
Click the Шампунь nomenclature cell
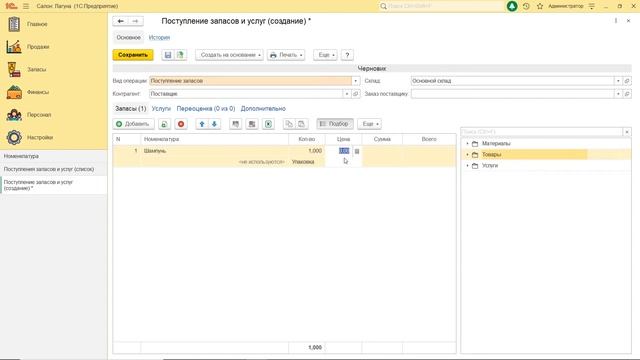click(x=214, y=151)
